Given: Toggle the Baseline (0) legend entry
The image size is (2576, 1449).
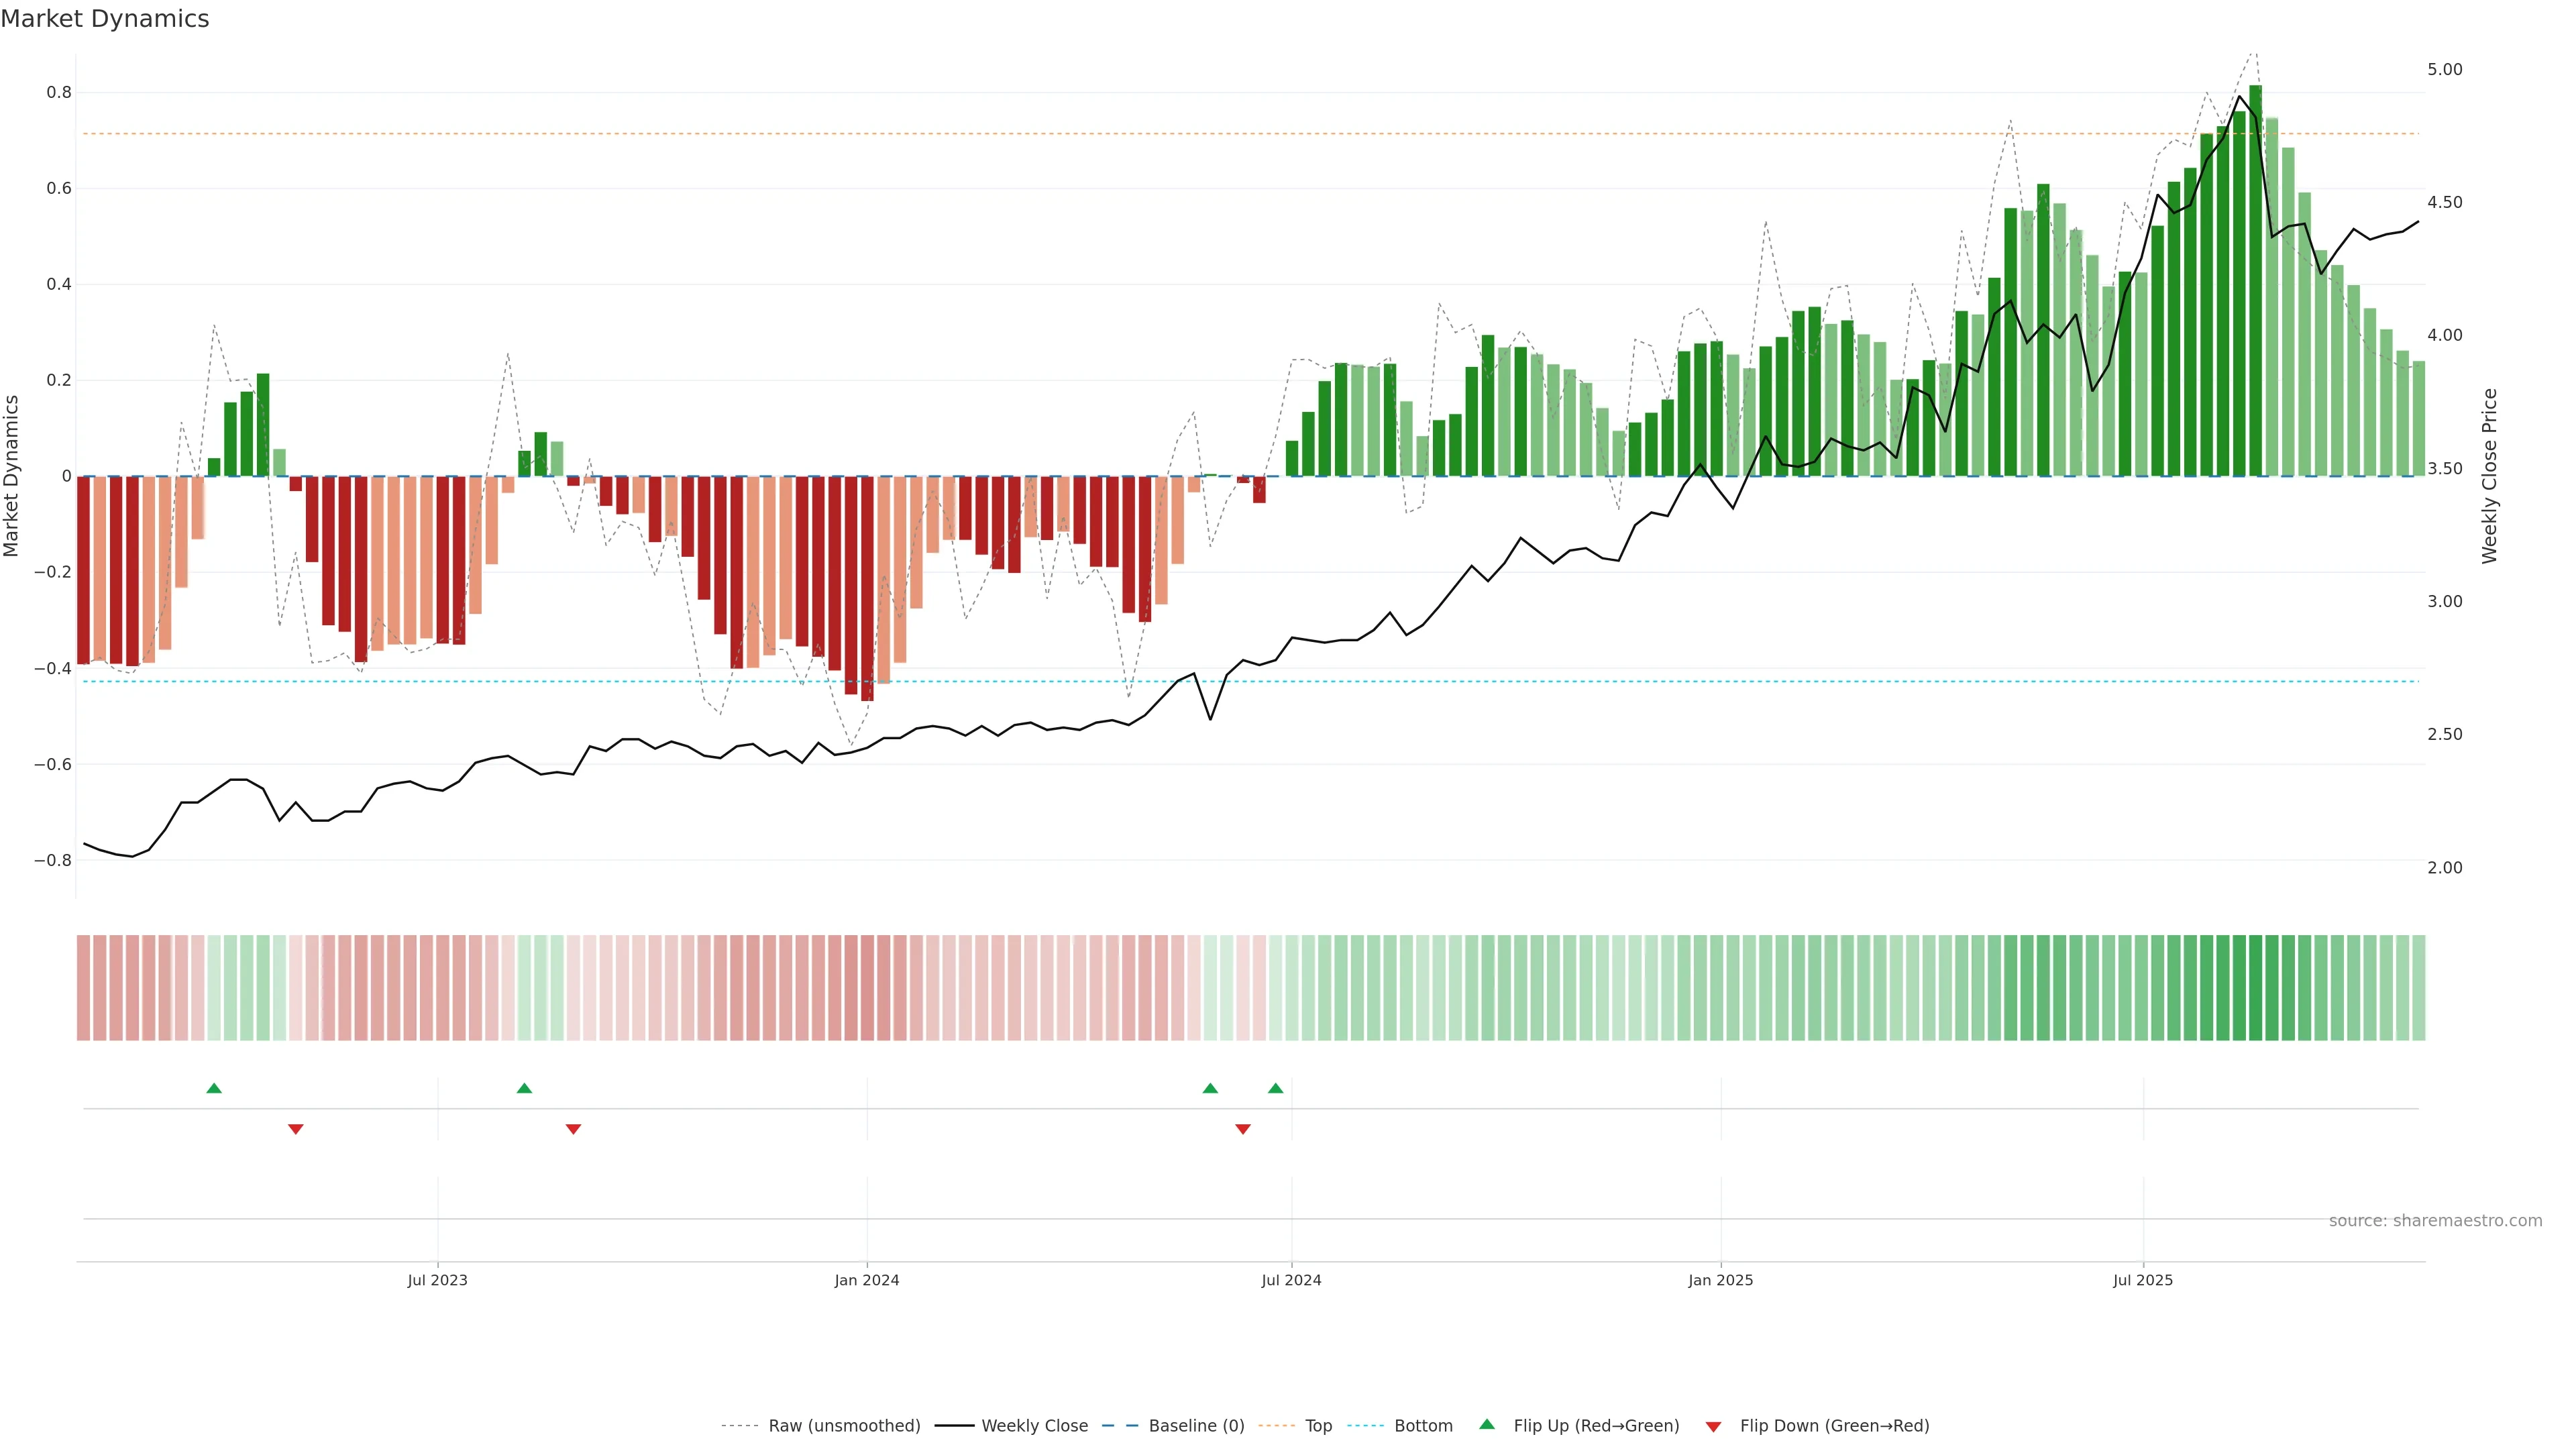Looking at the screenshot, I should [1196, 1426].
